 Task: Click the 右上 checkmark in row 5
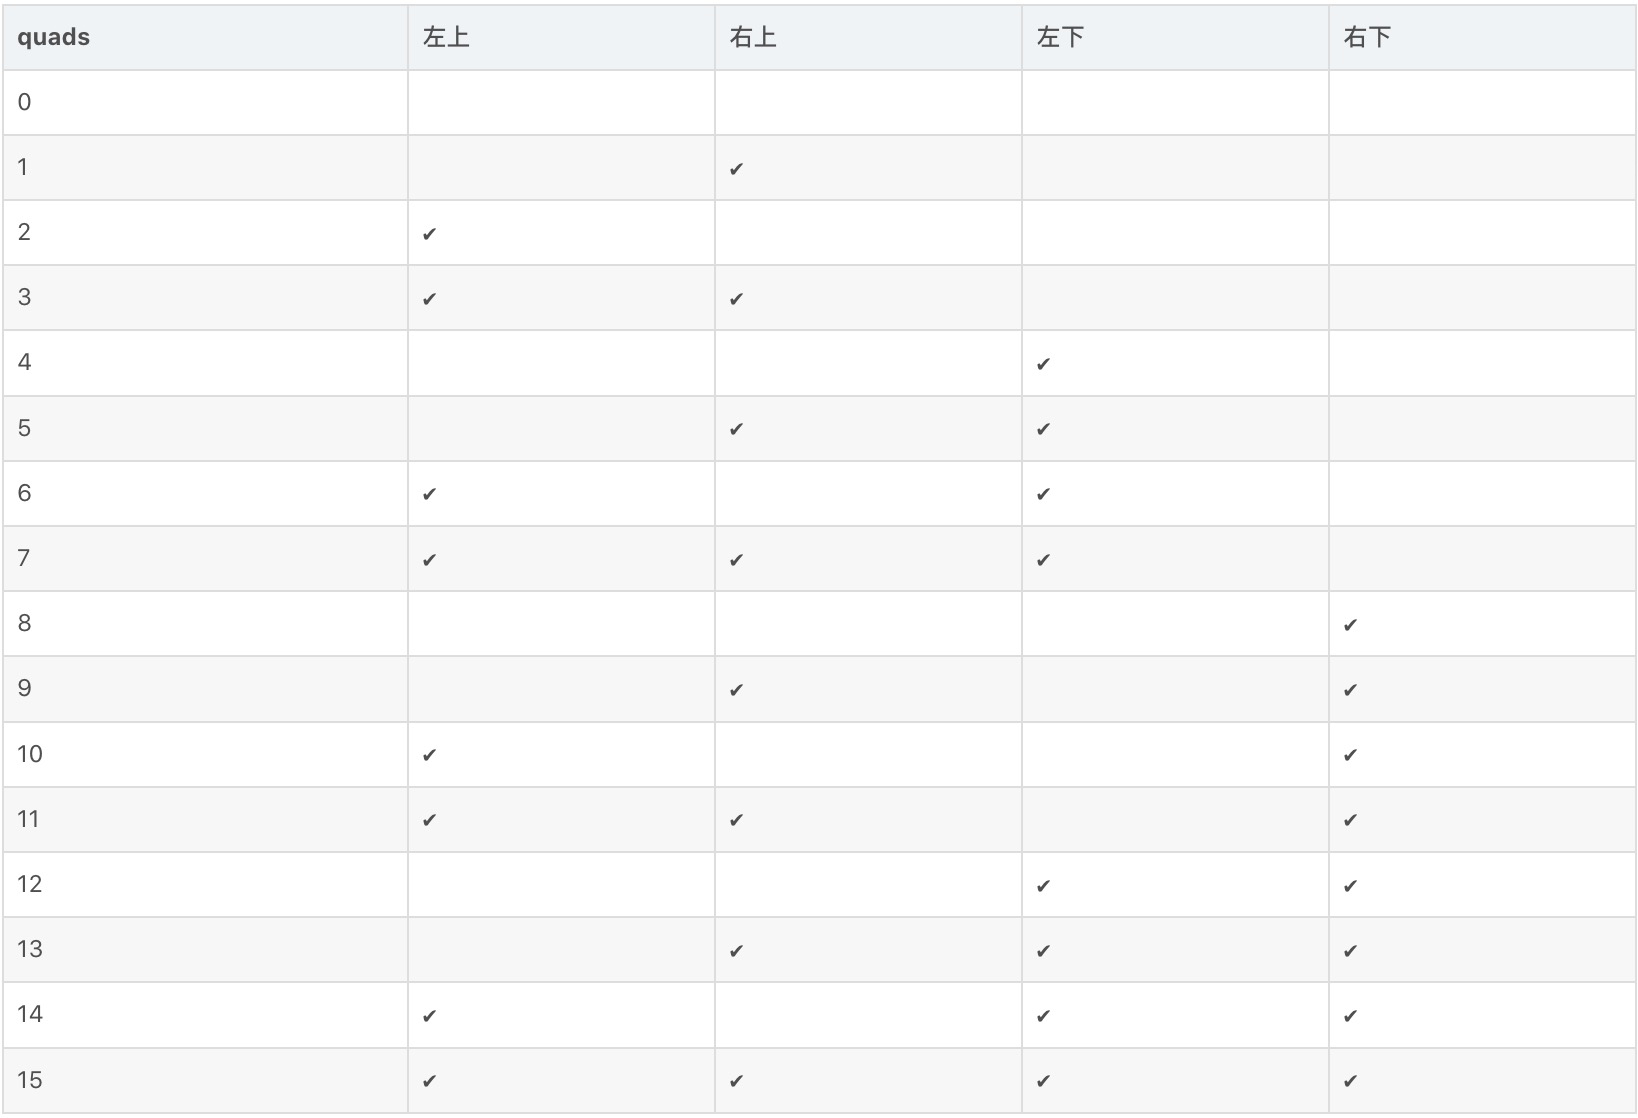737,429
